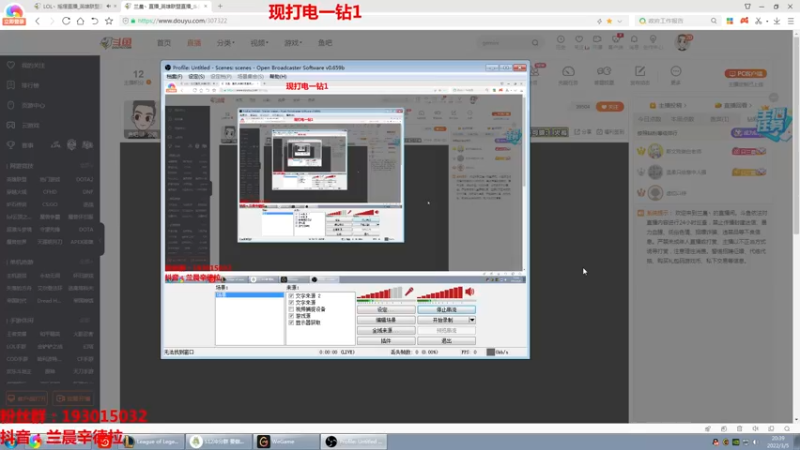Image resolution: width=800 pixels, height=450 pixels.
Task: Expand the 游戏 dropdown in Douyu navigation
Action: 293,43
